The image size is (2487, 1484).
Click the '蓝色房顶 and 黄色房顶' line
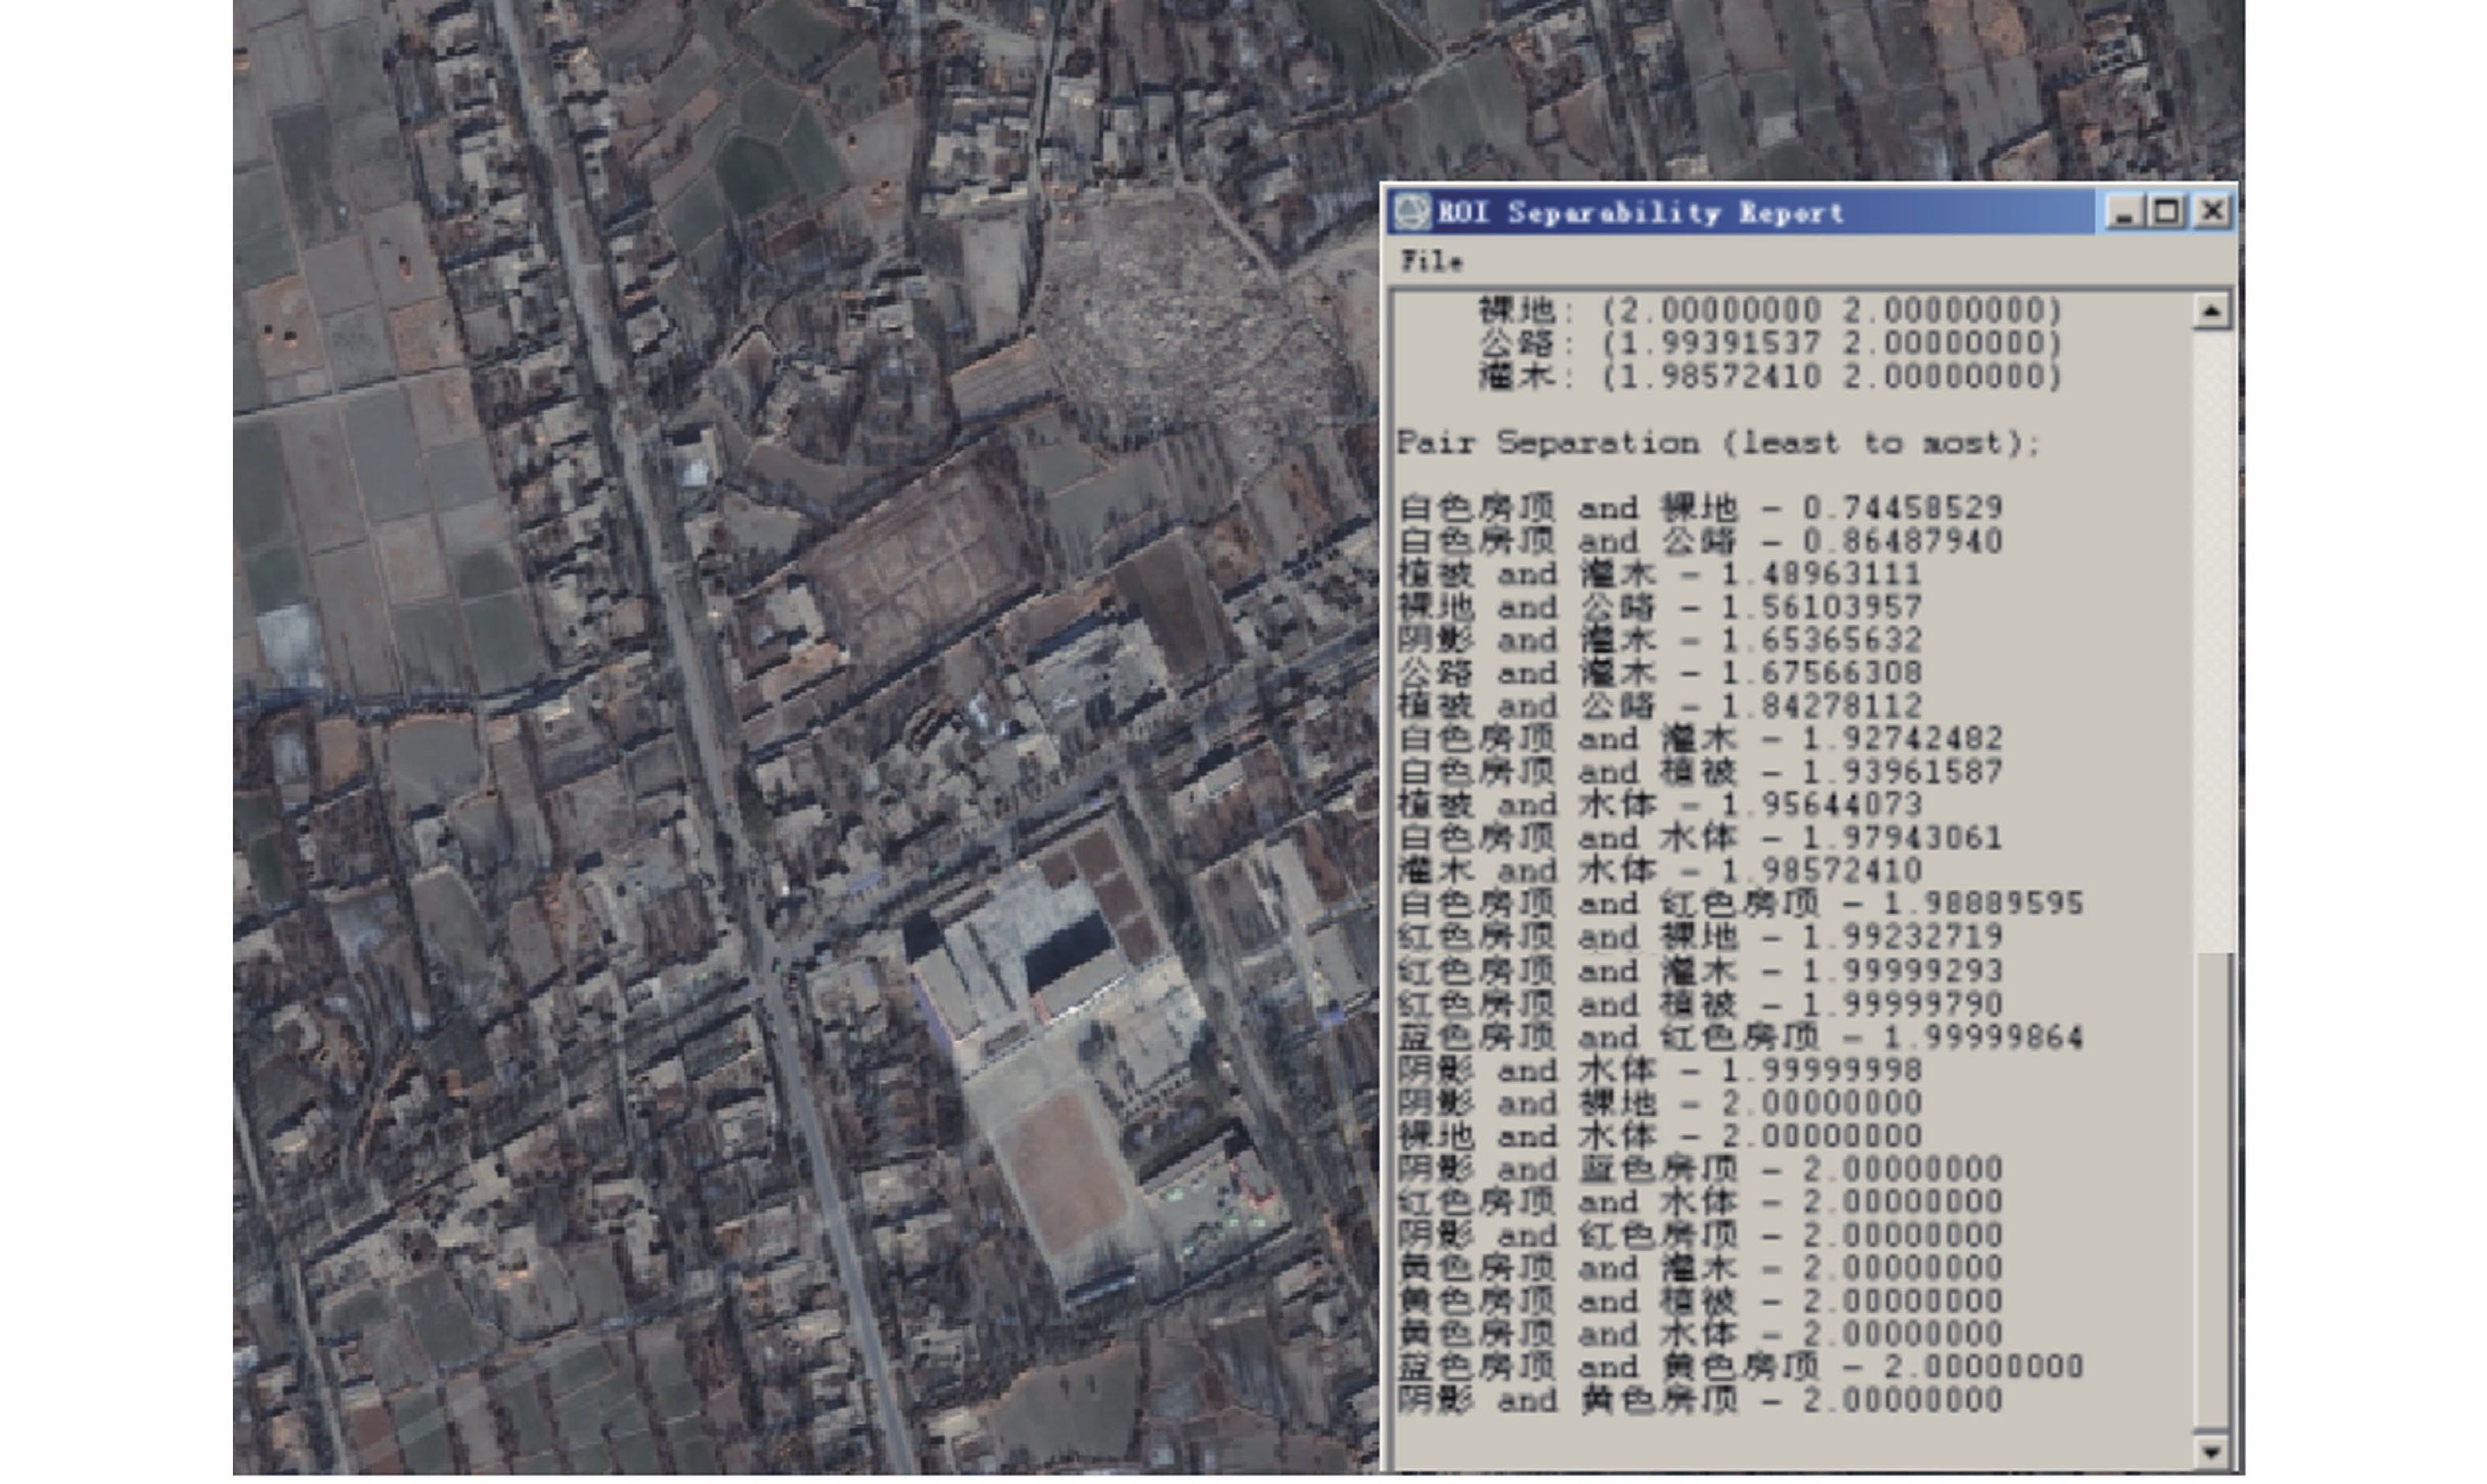pyautogui.click(x=1740, y=1367)
